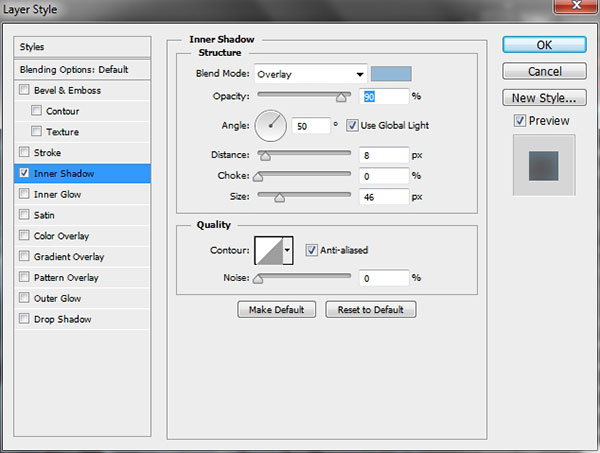The height and width of the screenshot is (453, 600).
Task: Enable the Color Overlay checkbox
Action: click(24, 235)
